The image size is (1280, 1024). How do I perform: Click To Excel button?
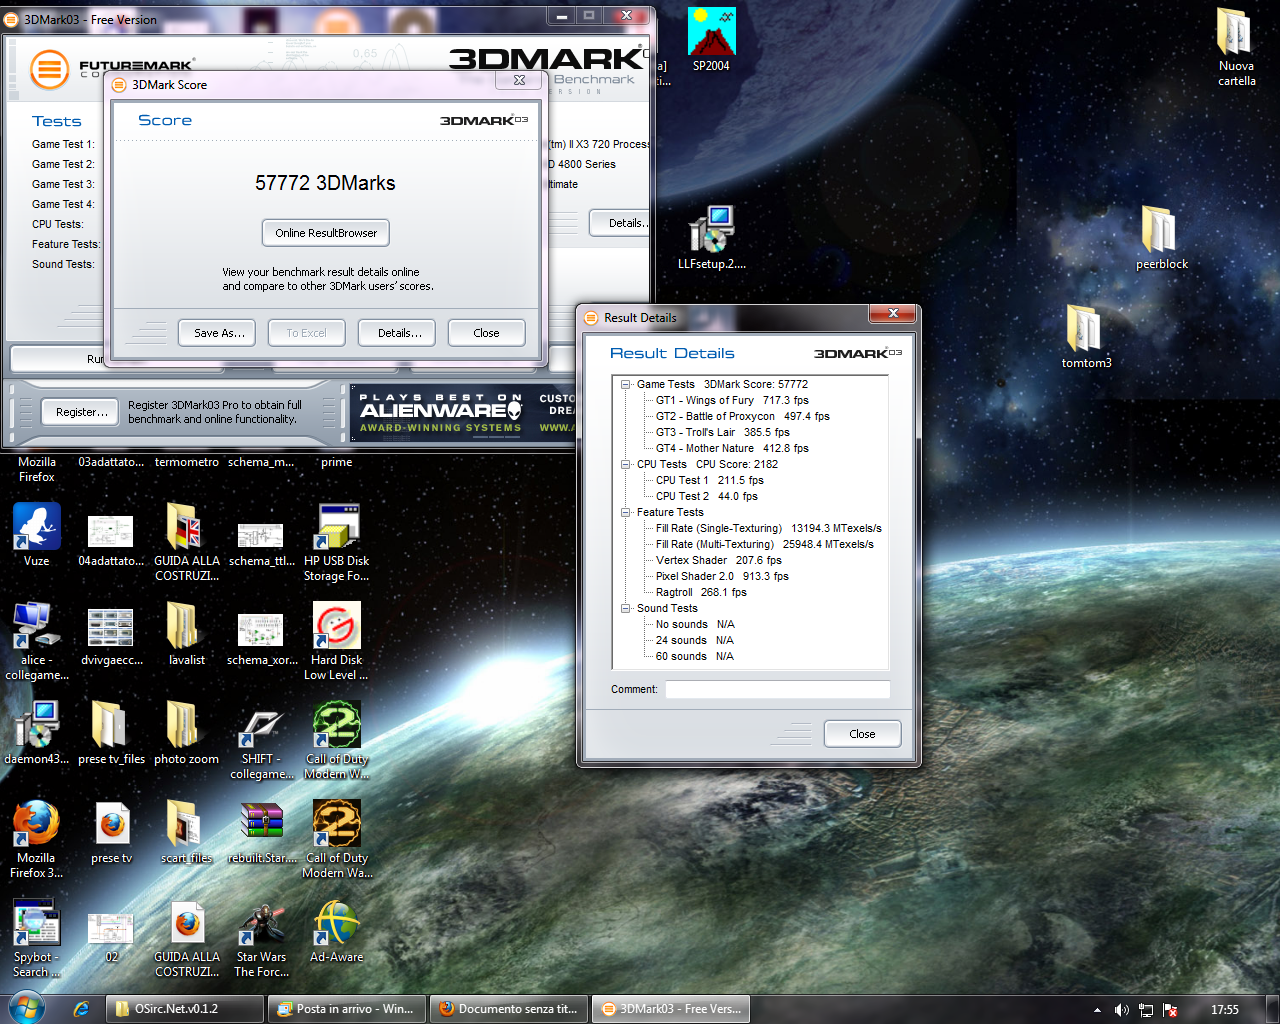pyautogui.click(x=307, y=333)
